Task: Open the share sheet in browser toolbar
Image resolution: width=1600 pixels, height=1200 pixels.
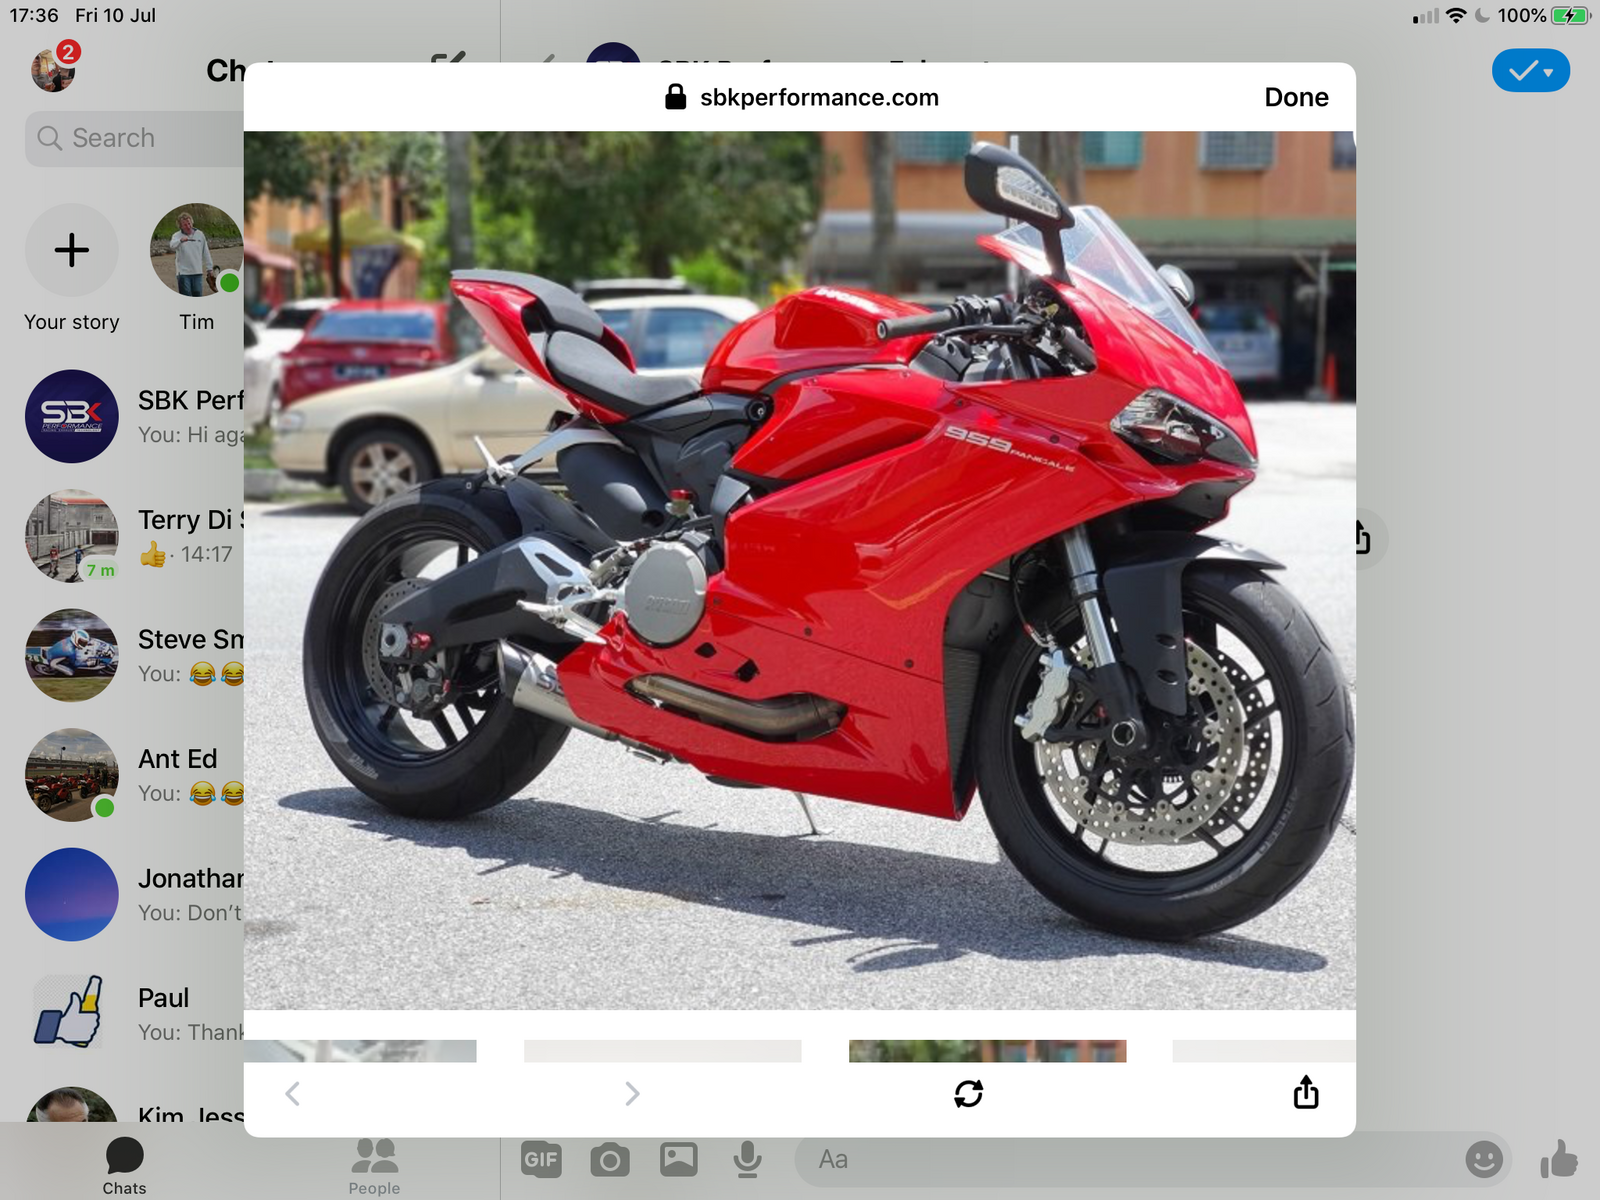Action: pos(1305,1093)
